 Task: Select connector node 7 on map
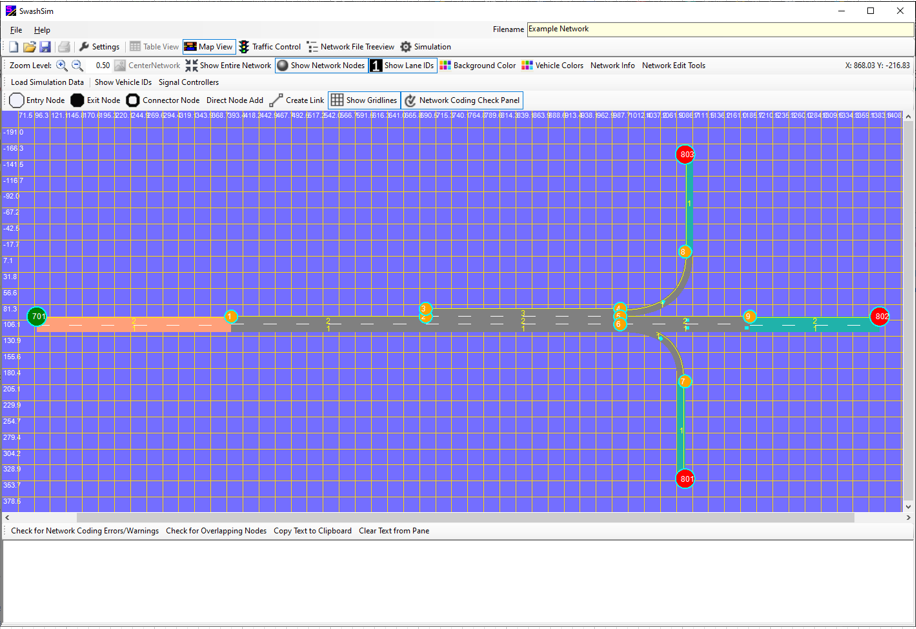[685, 381]
